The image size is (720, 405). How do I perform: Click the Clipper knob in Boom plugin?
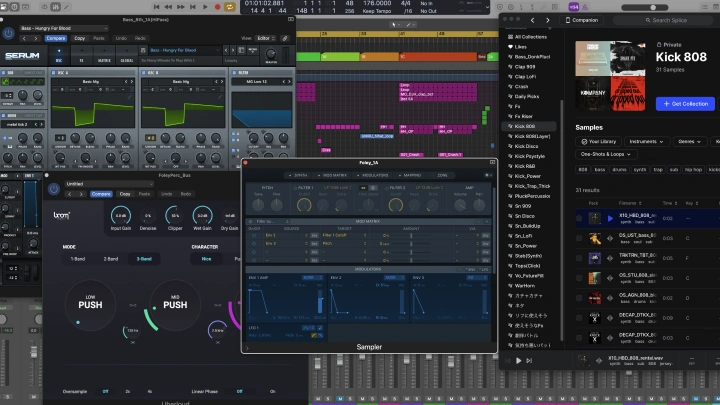pyautogui.click(x=175, y=216)
